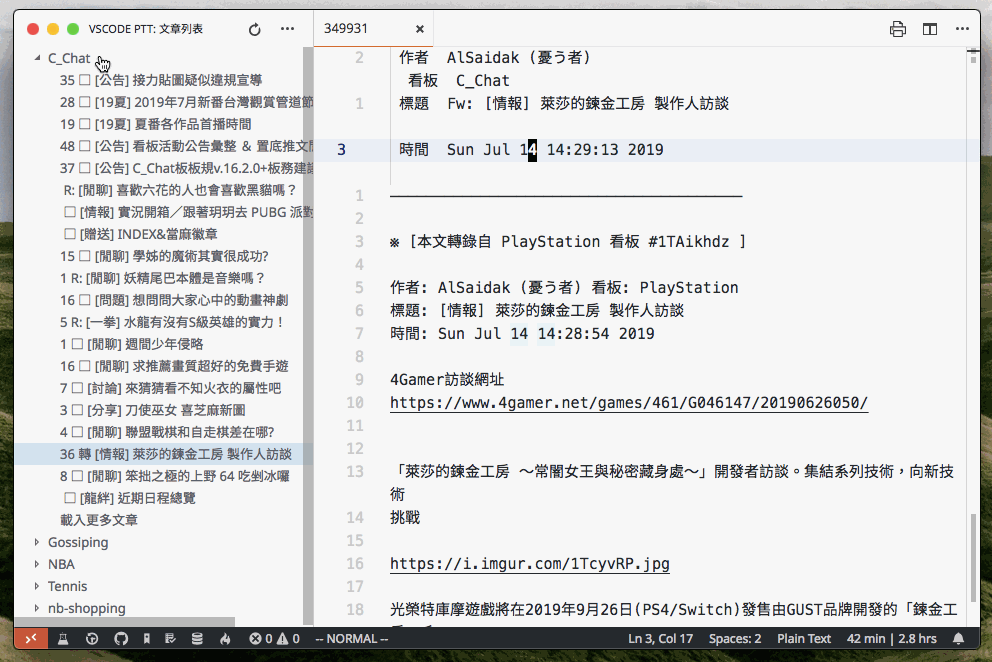Screen dimensions: 992x662
Task: Toggle checkbox for 週間少年侵略
Action: pyautogui.click(x=77, y=344)
